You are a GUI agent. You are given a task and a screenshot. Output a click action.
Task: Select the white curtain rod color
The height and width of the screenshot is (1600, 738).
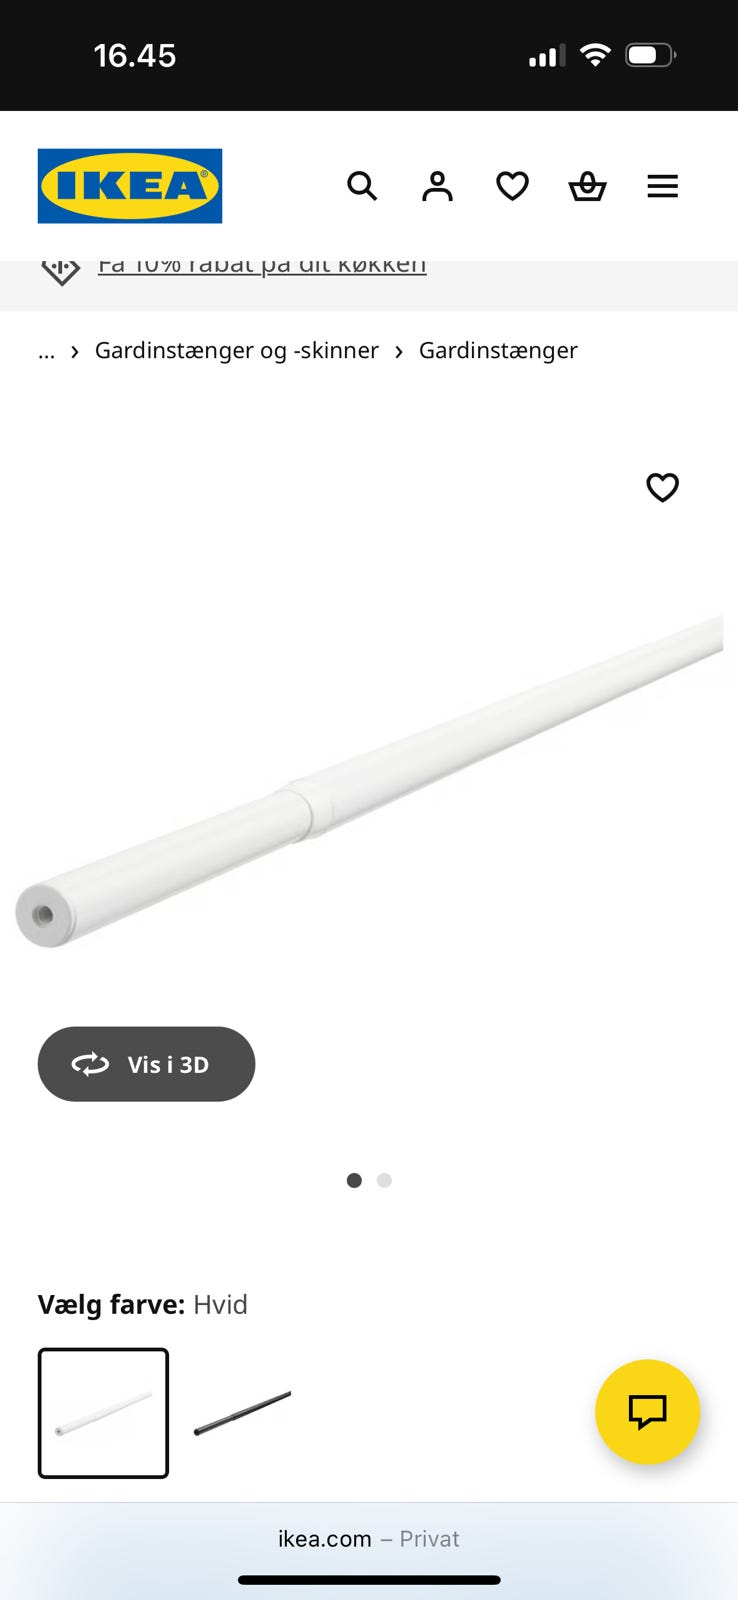pyautogui.click(x=103, y=1413)
